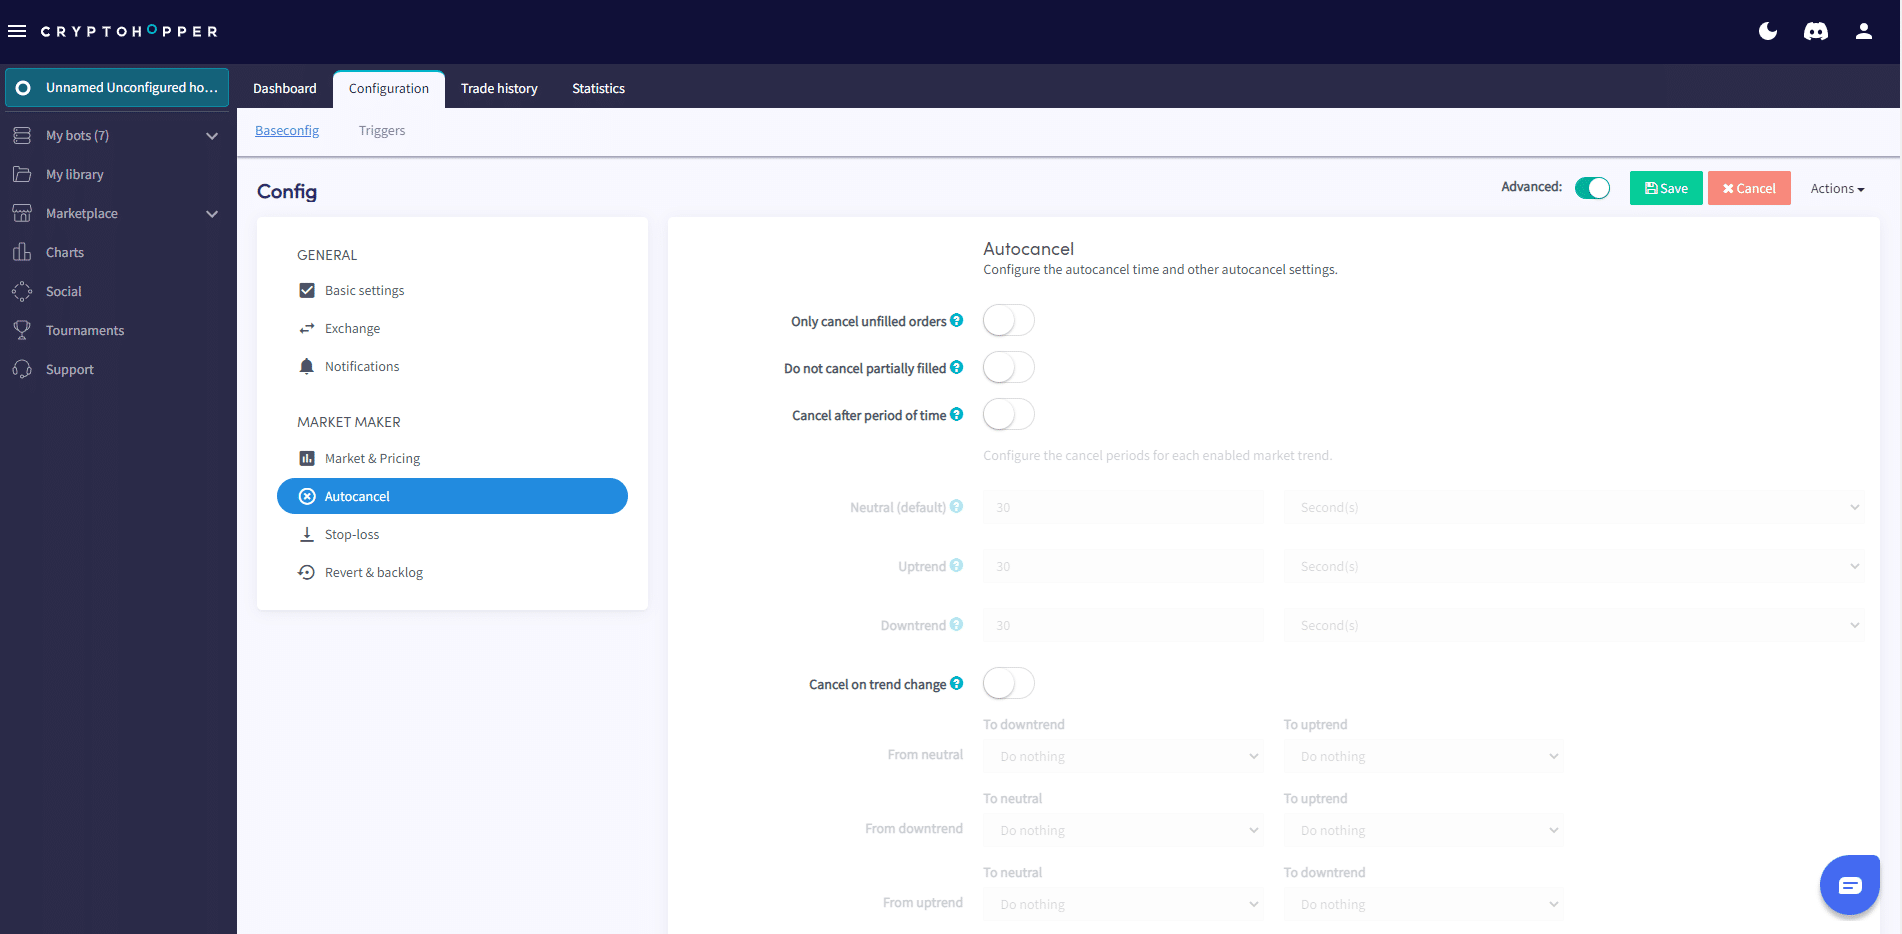Show help for Only cancel unfilled orders
Image resolution: width=1902 pixels, height=934 pixels.
[x=957, y=320]
